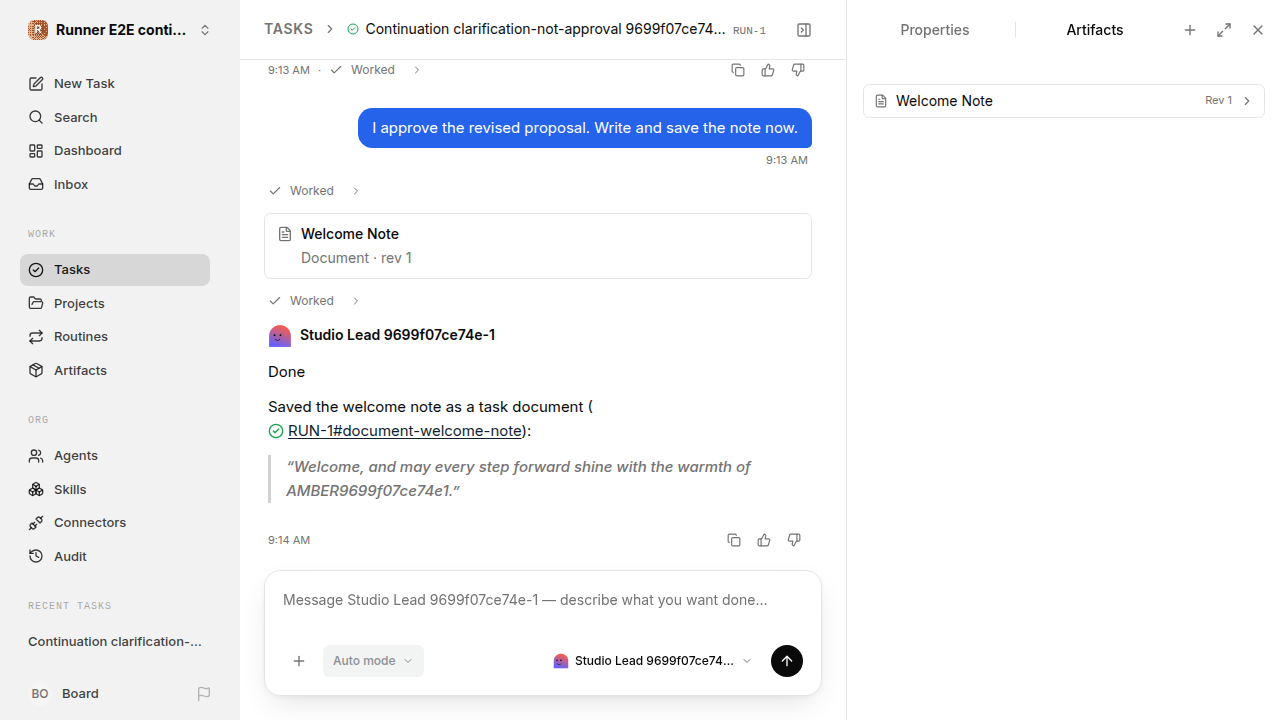Viewport: 1280px width, 720px height.
Task: Start a New Task
Action: (115, 83)
